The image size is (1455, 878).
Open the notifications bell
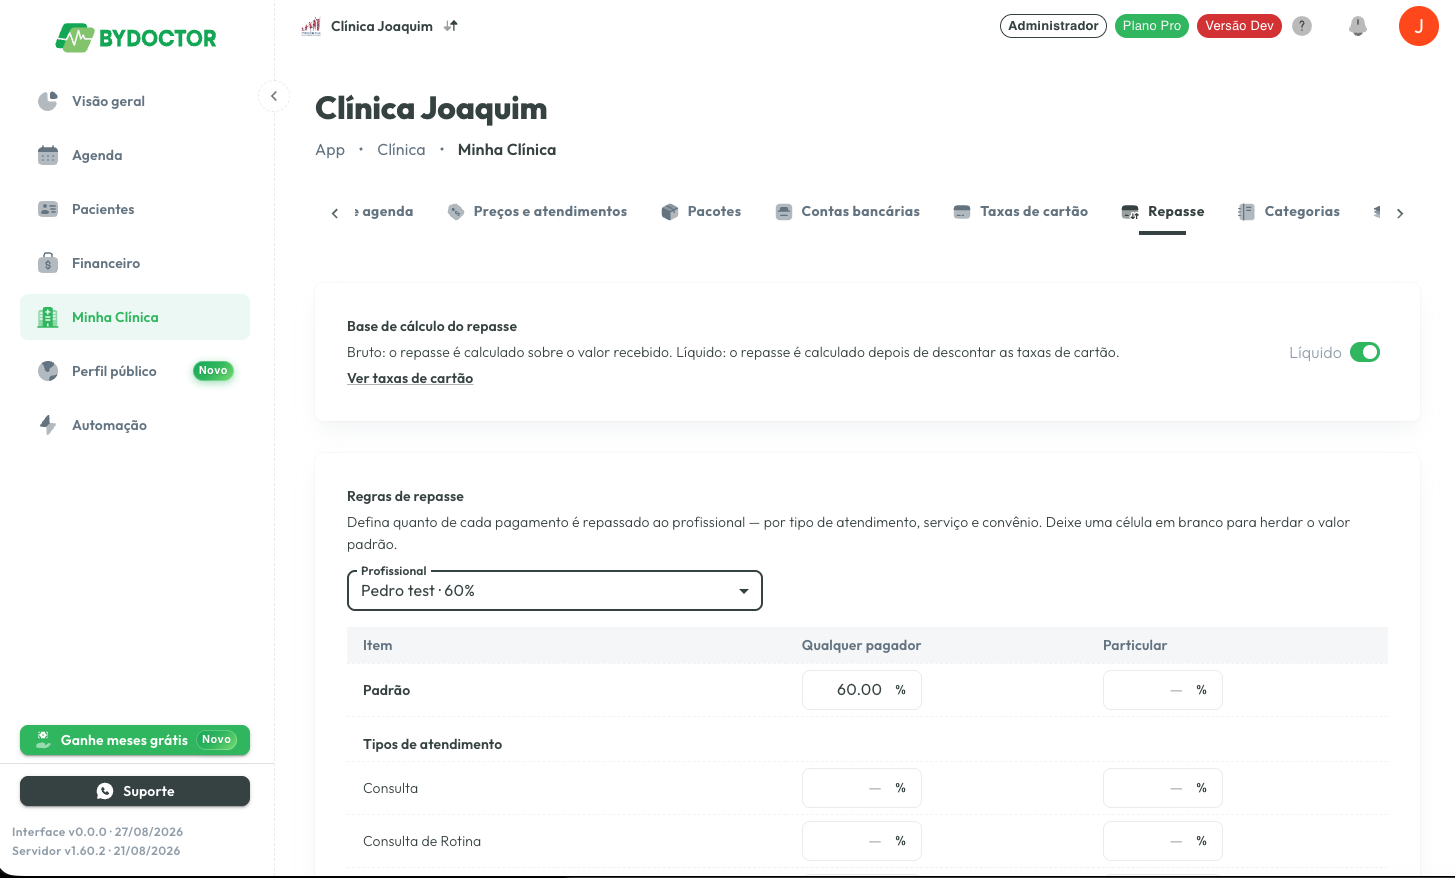click(1358, 26)
